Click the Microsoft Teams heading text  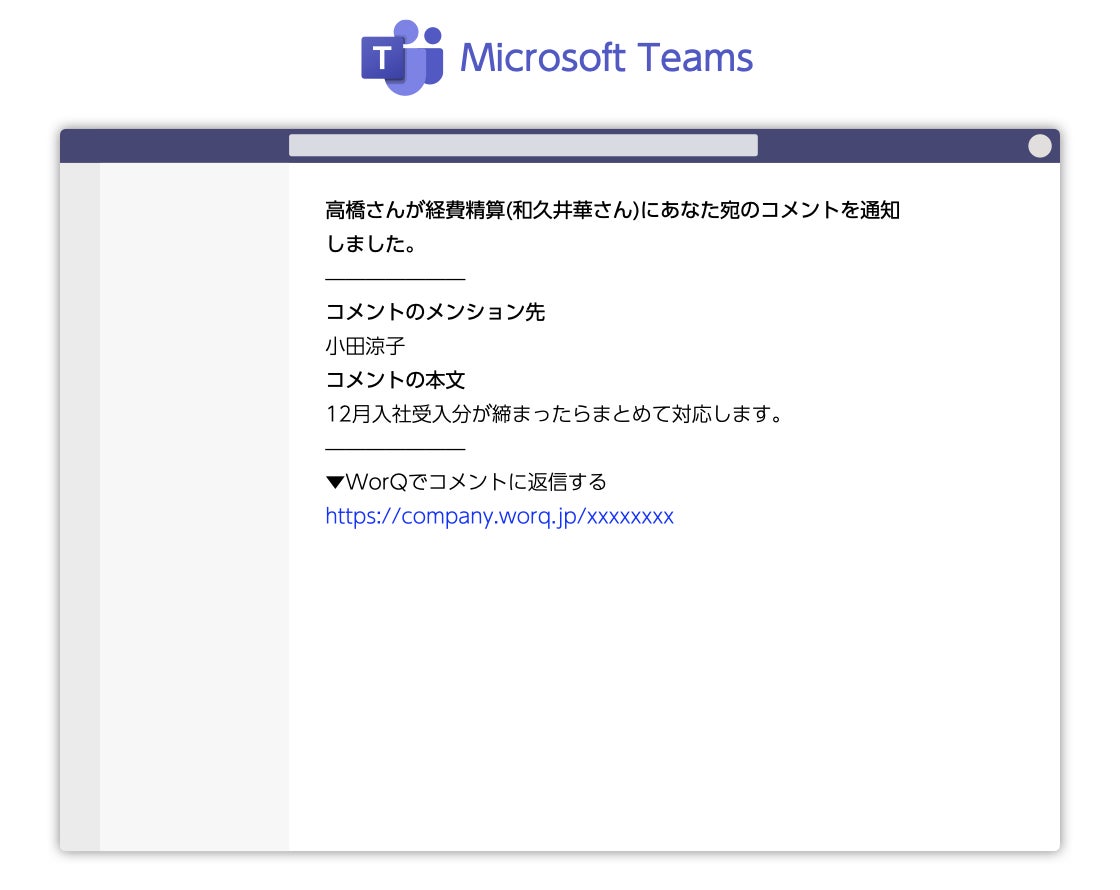point(606,58)
